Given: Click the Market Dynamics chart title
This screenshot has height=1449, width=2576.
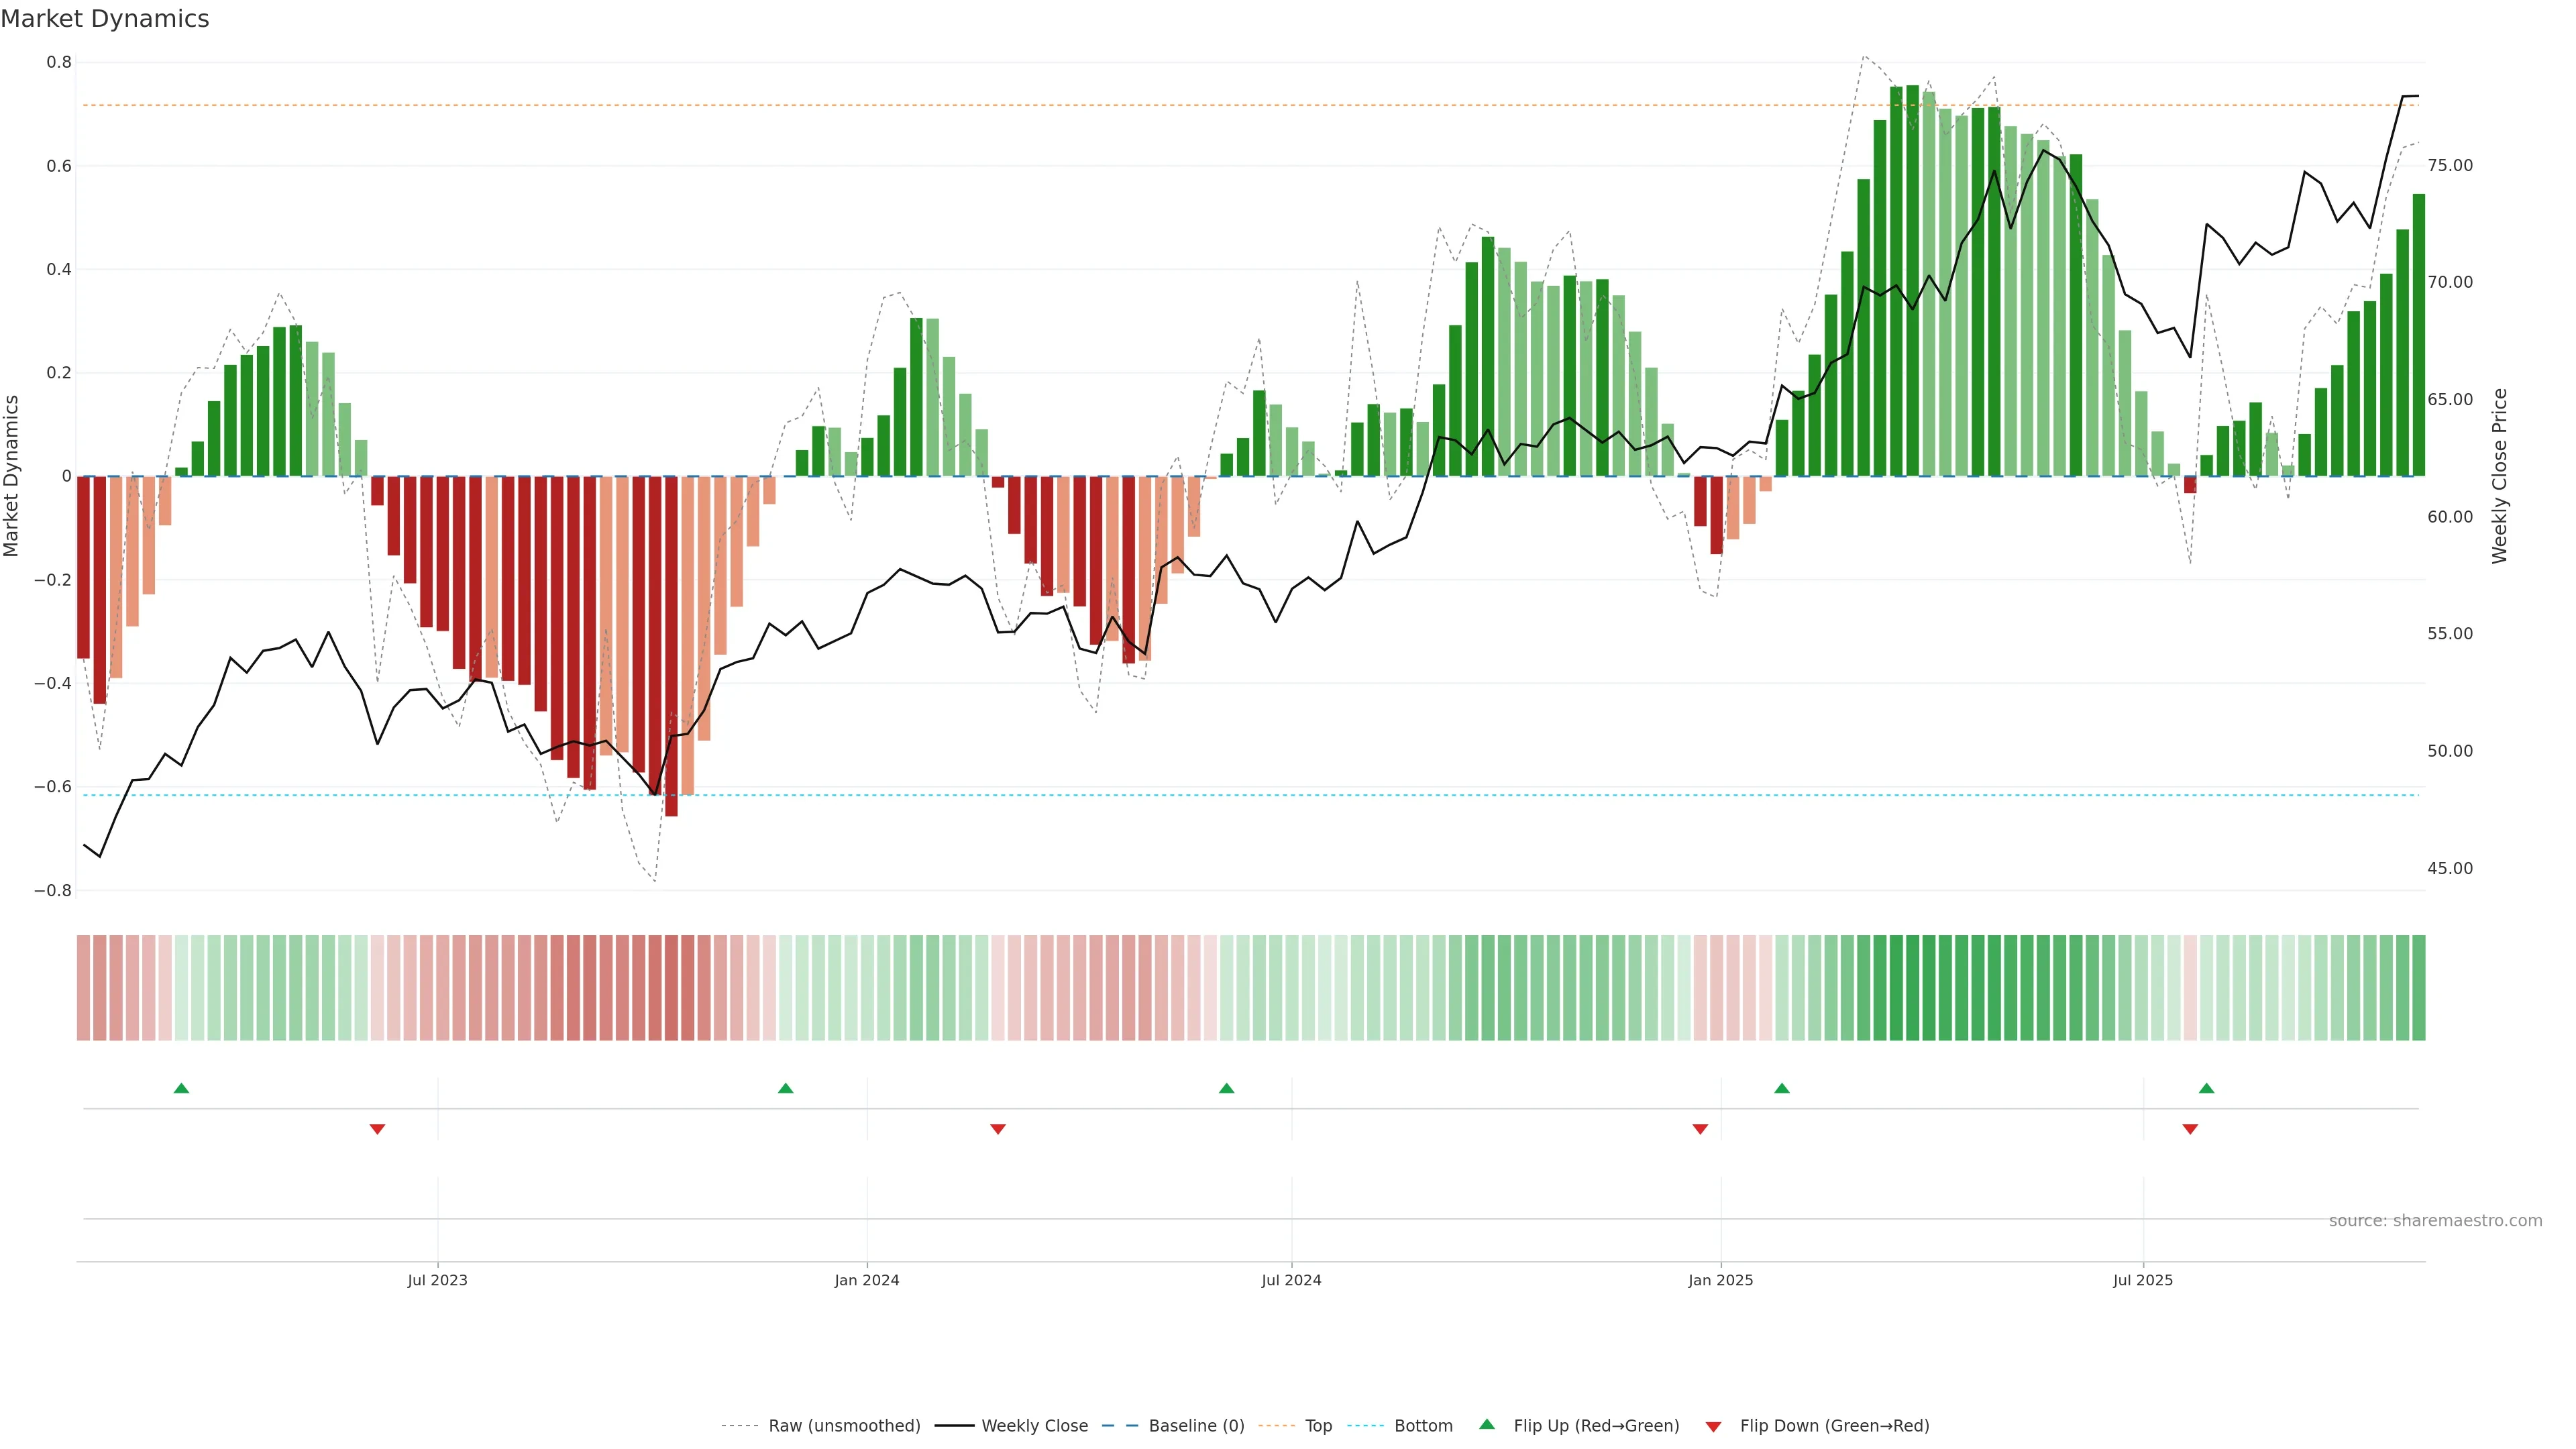Looking at the screenshot, I should (x=105, y=19).
